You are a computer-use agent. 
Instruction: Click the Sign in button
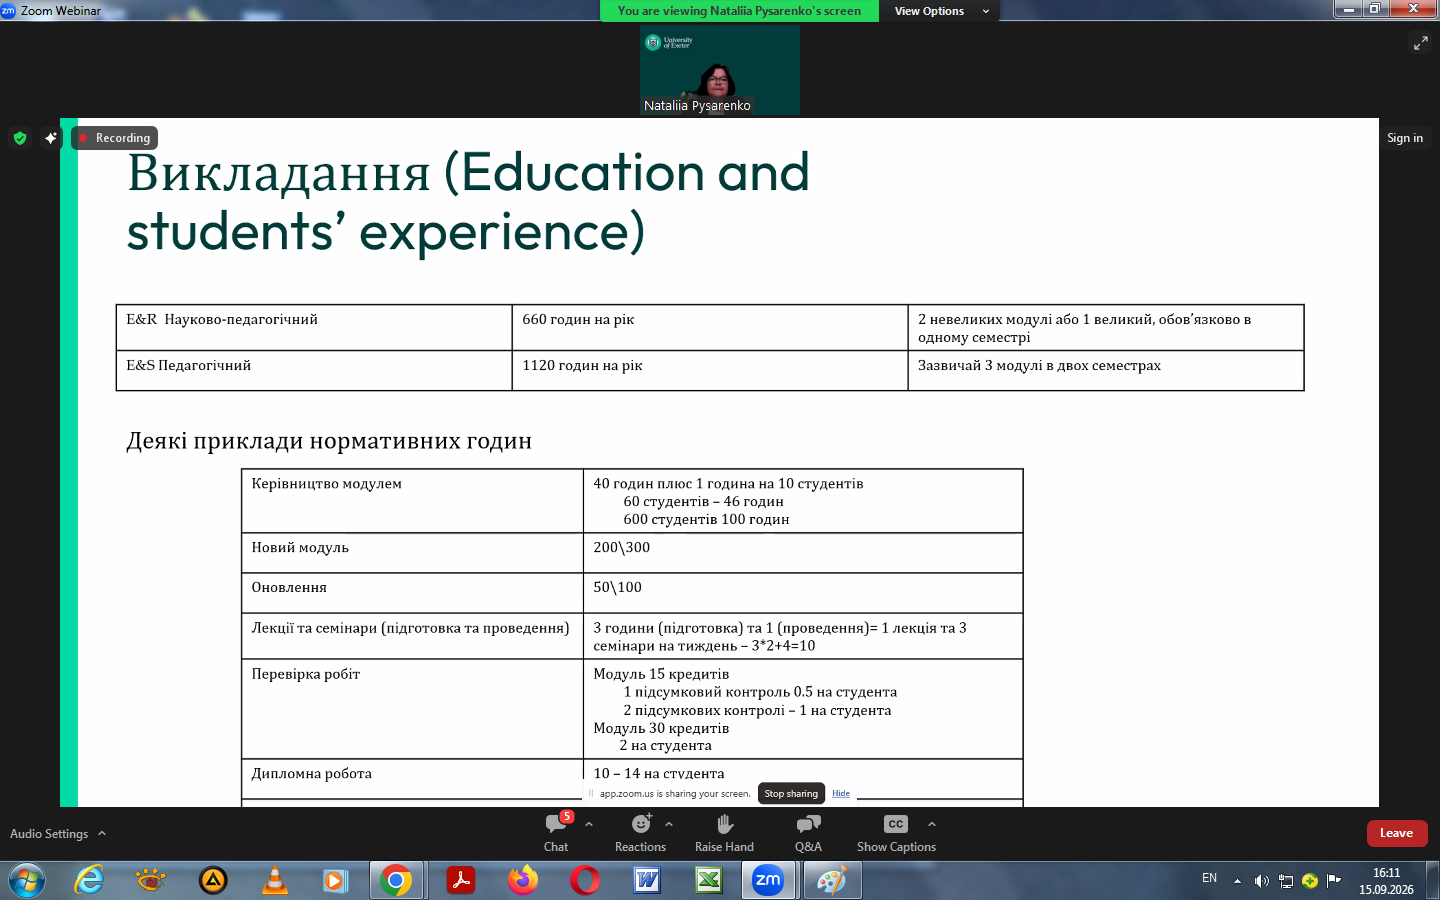[x=1405, y=138]
